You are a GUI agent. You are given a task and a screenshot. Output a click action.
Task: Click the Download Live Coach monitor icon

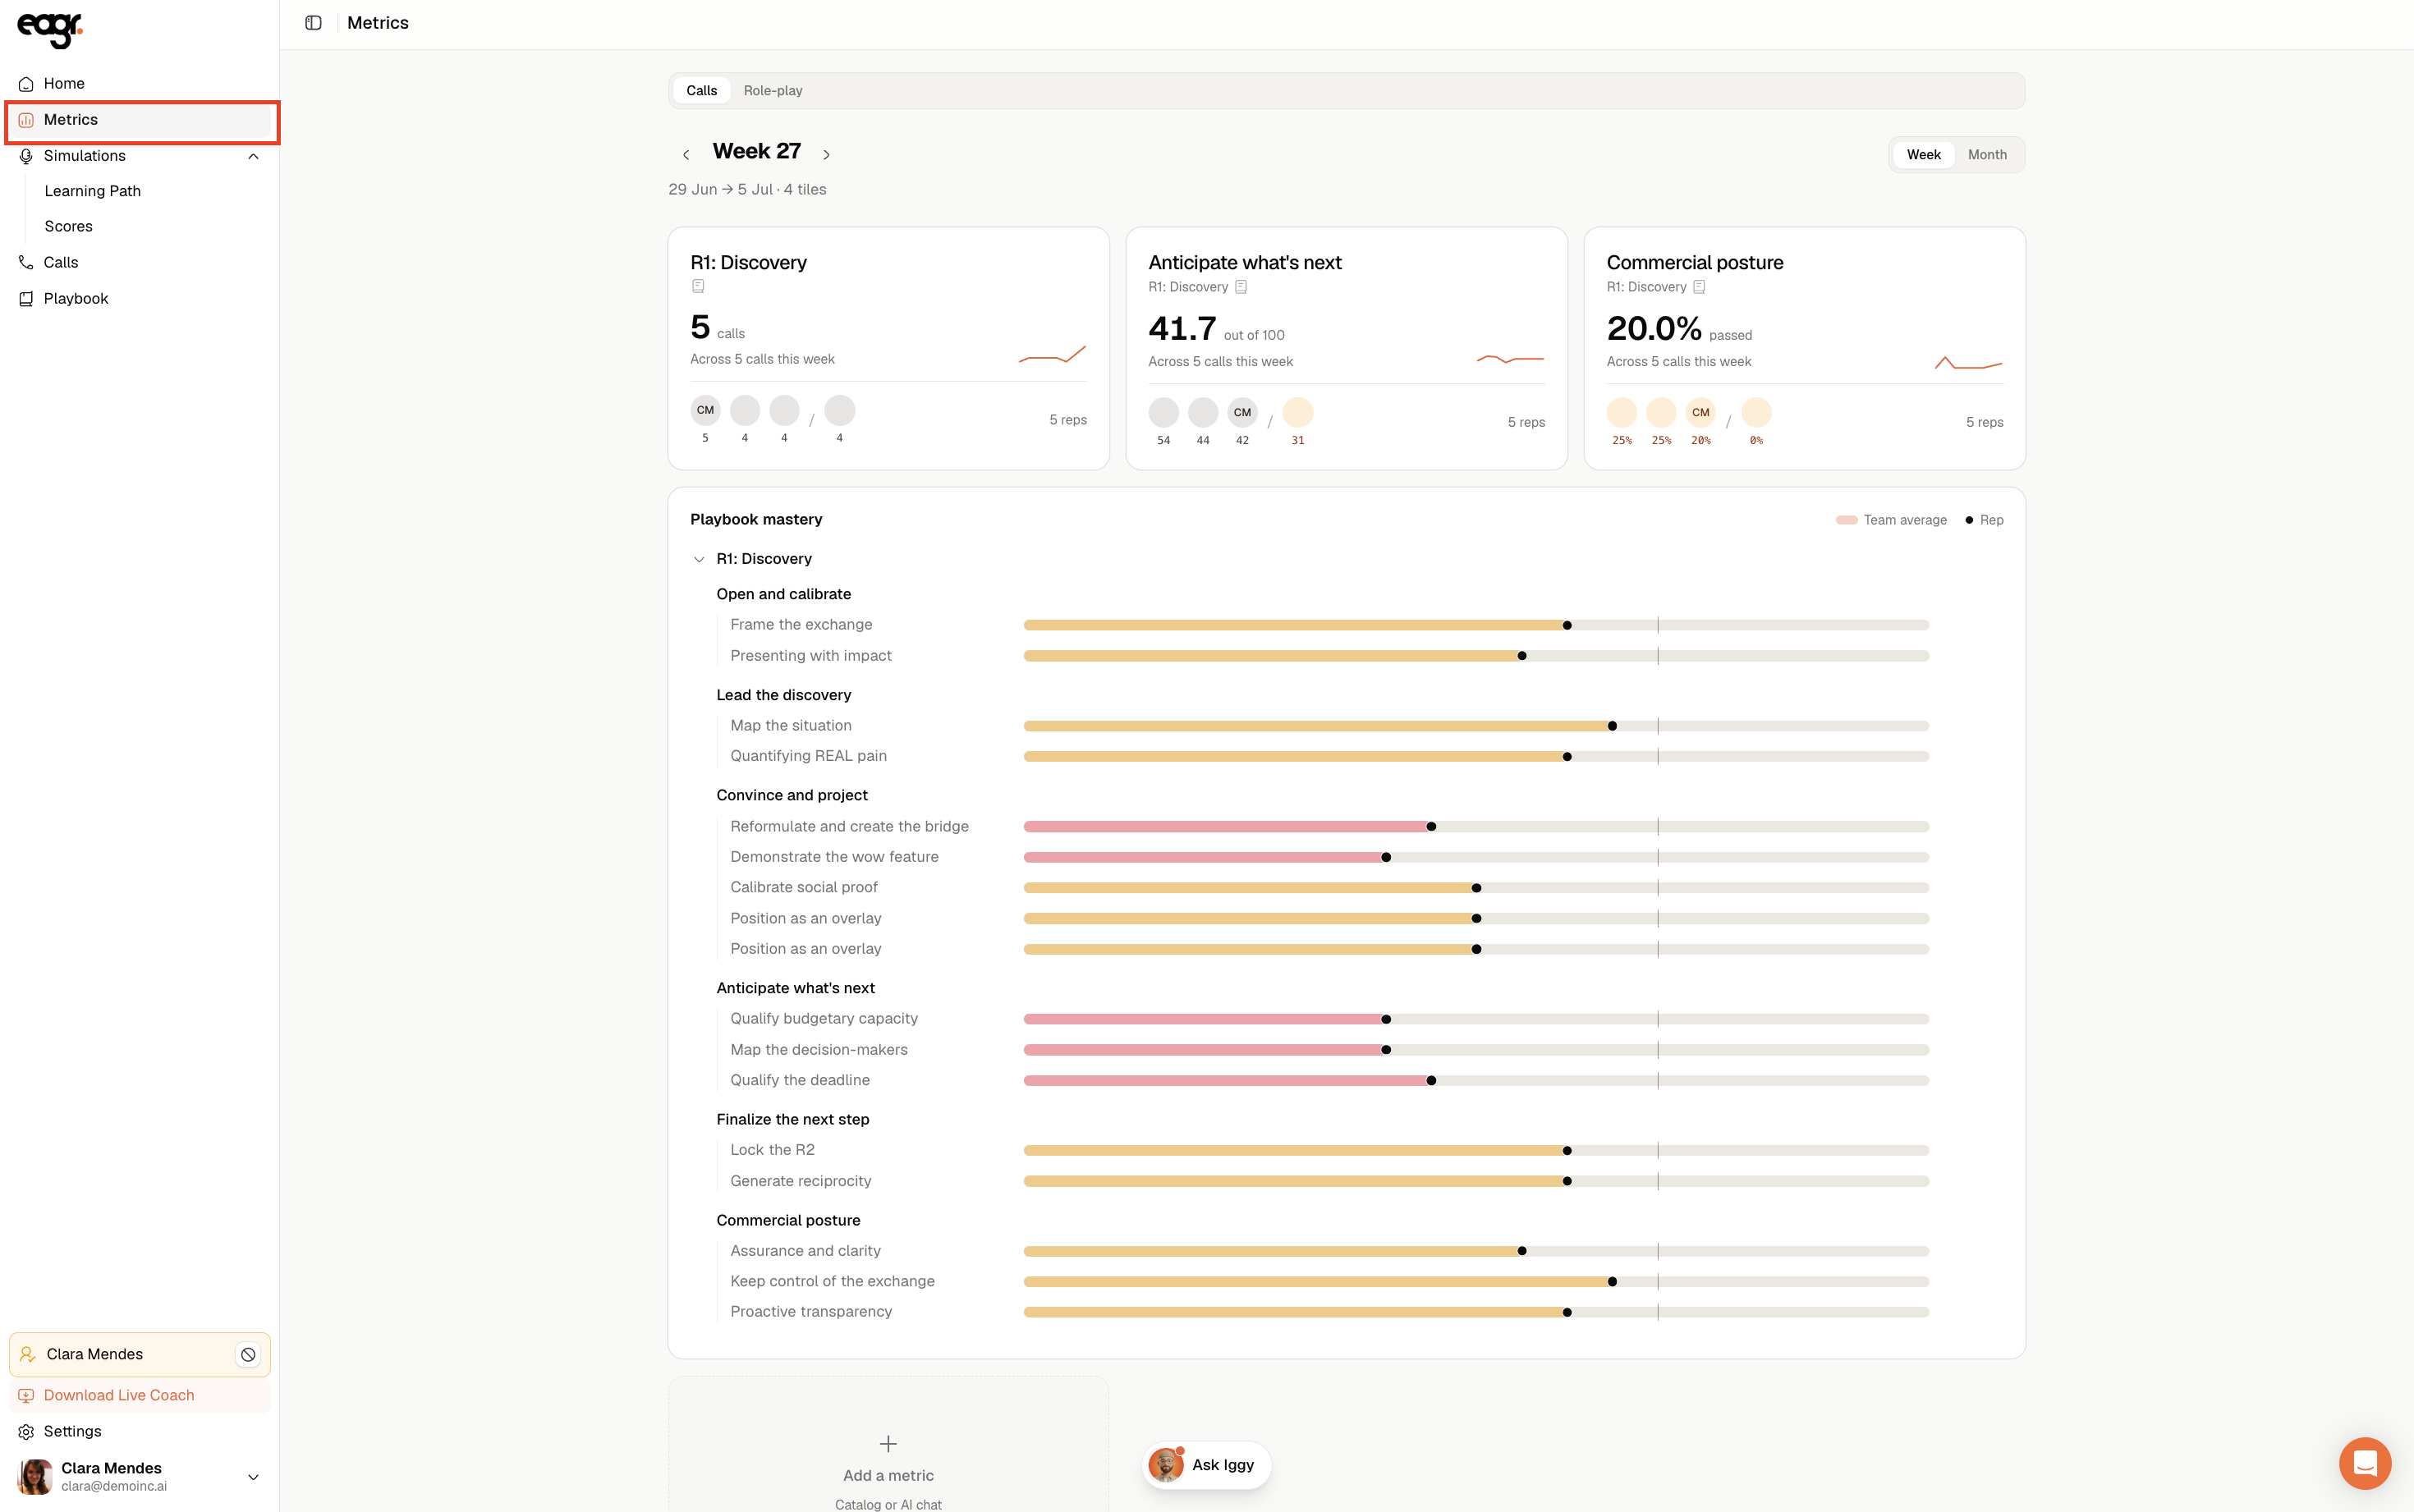[26, 1396]
